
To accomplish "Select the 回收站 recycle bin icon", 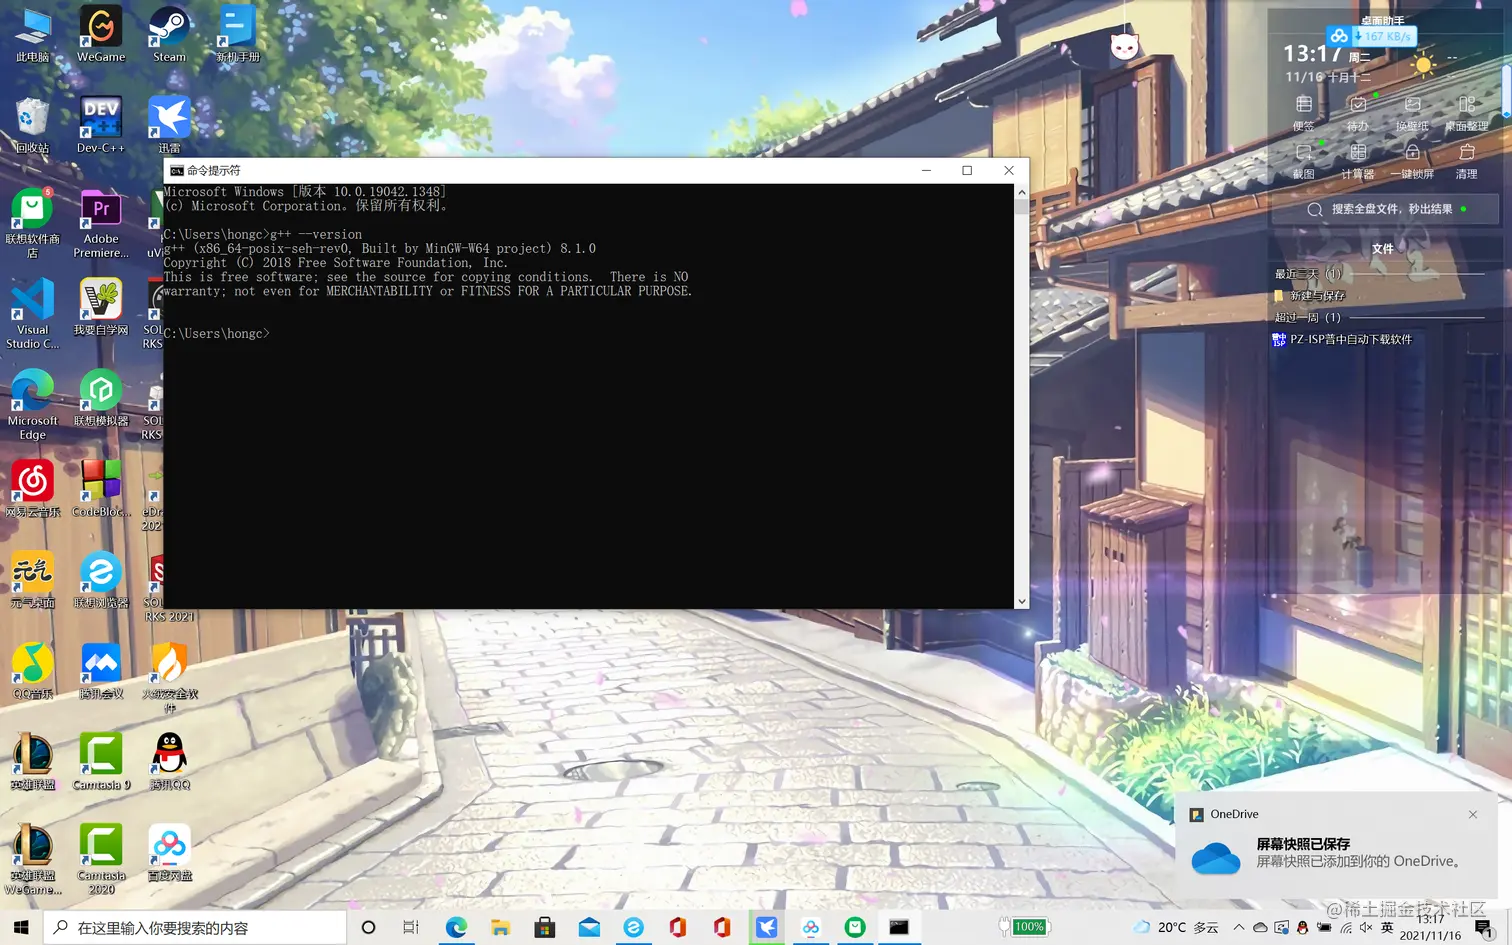I will (33, 126).
